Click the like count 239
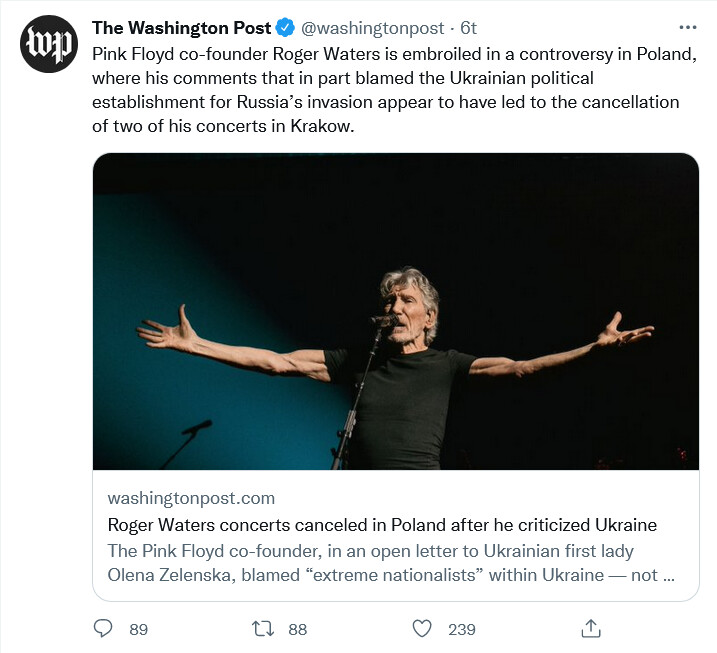Image resolution: width=717 pixels, height=653 pixels. coord(461,629)
